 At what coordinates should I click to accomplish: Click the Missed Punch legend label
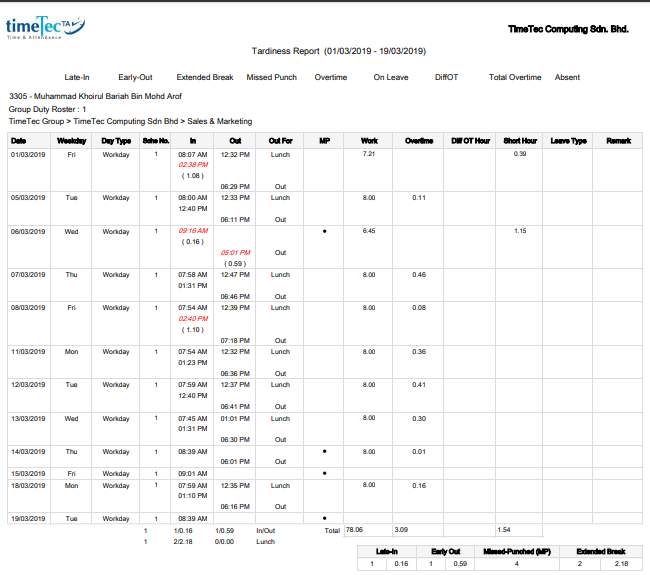[272, 77]
